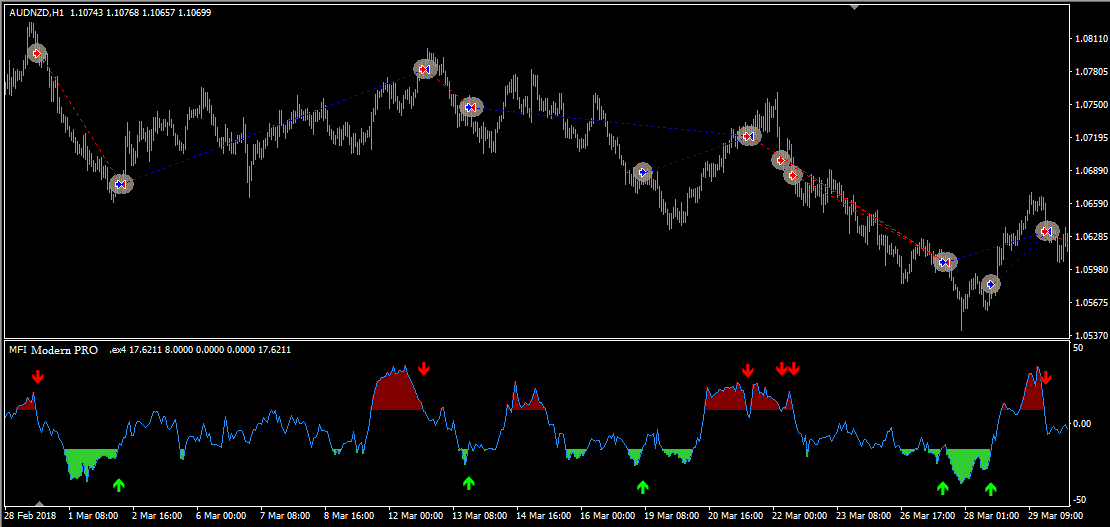Click the trade marker near 13 Mar 08:00
This screenshot has width=1110, height=527.
tap(471, 107)
